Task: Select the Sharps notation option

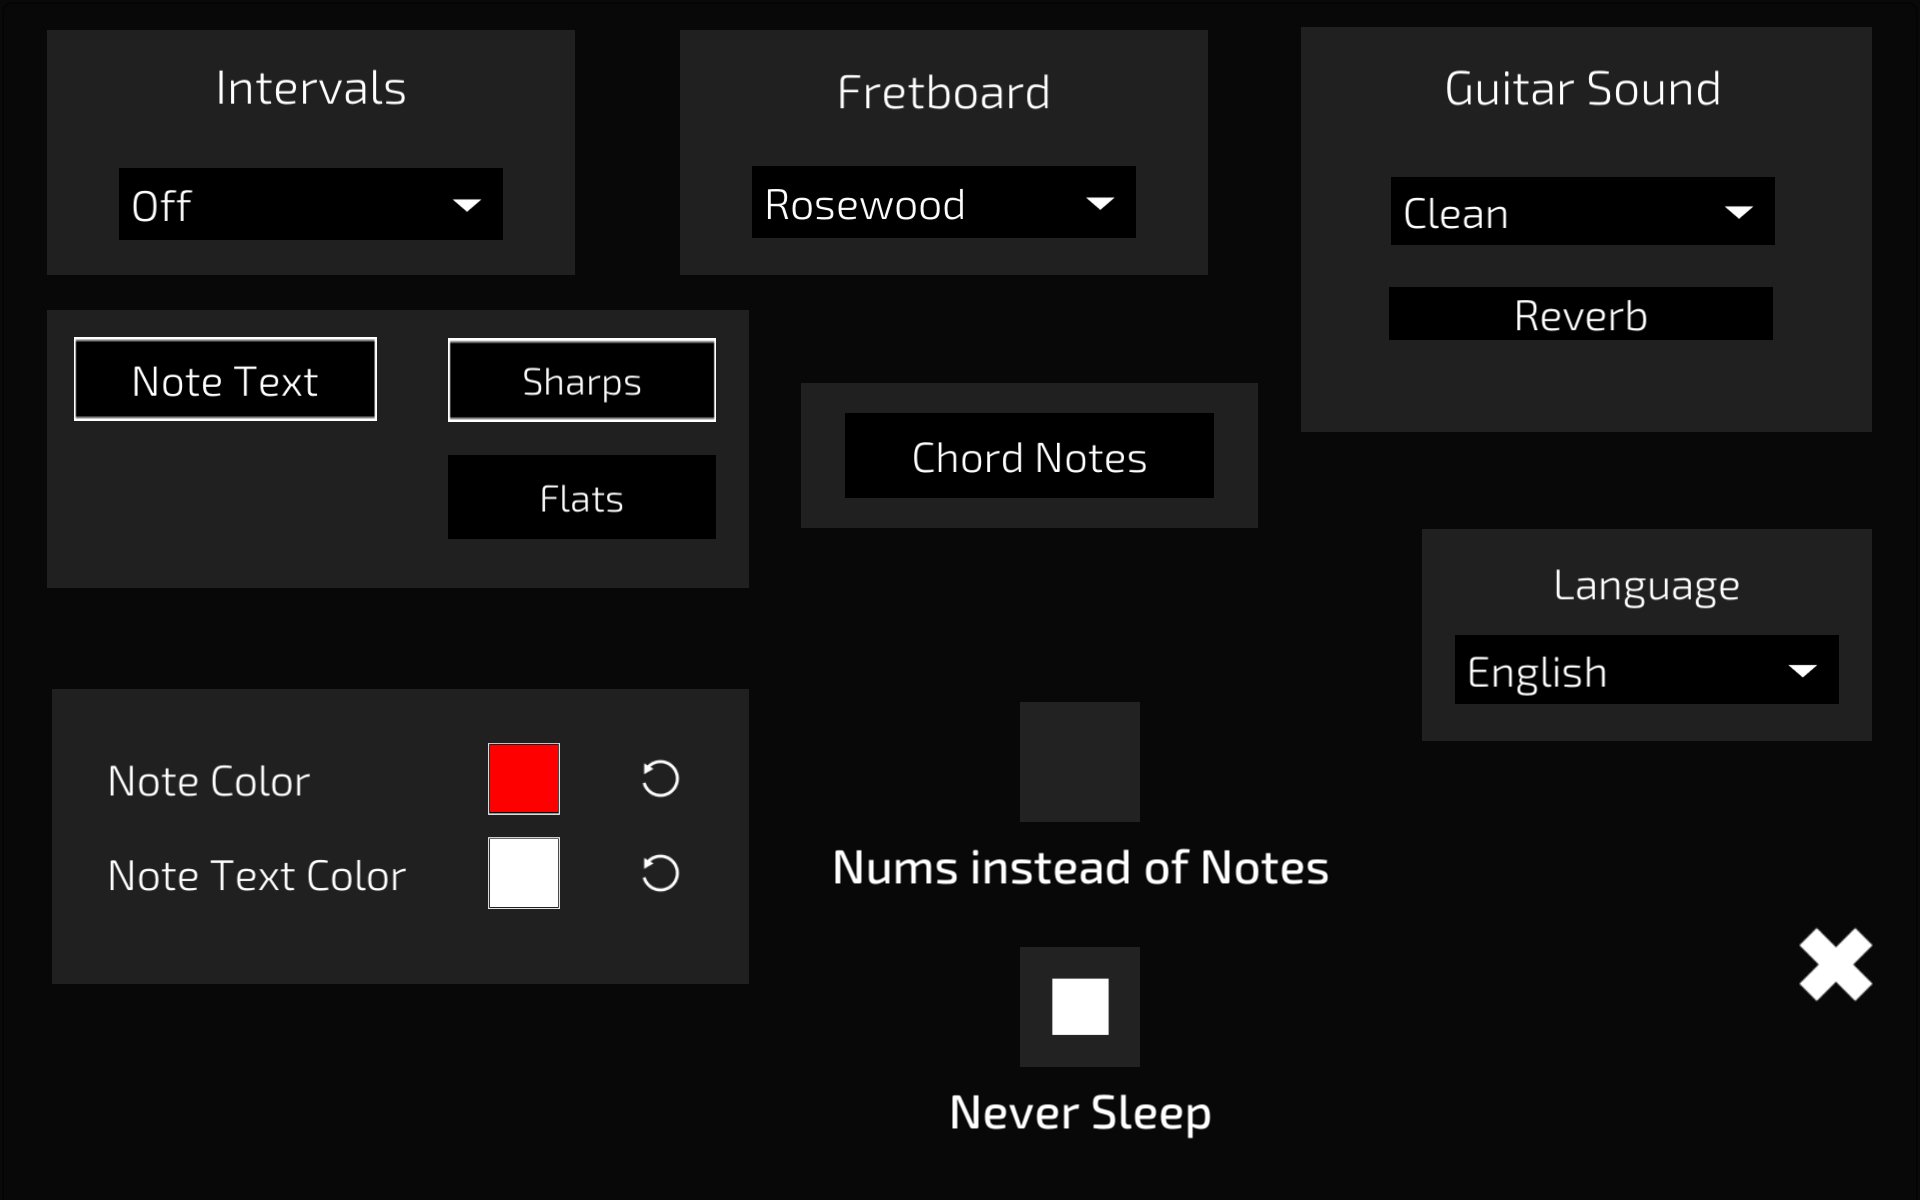Action: (581, 381)
